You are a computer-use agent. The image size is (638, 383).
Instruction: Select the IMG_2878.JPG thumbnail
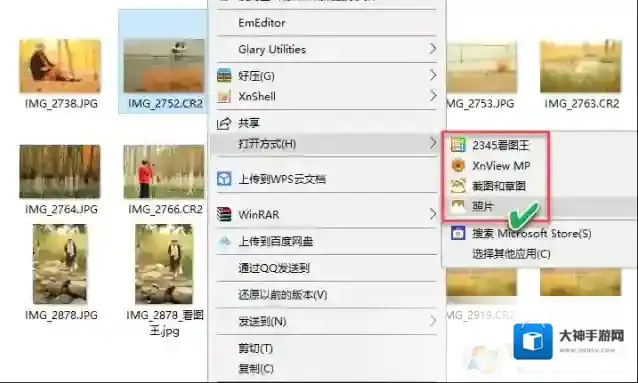[x=60, y=264]
